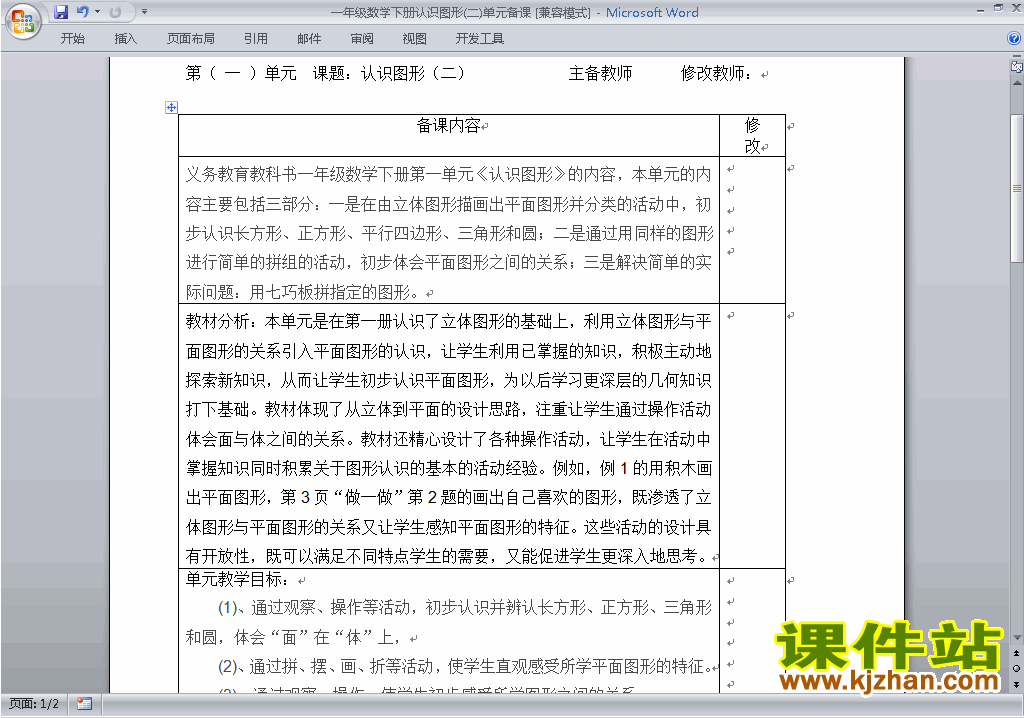Image resolution: width=1024 pixels, height=718 pixels.
Task: Click the macro recording status bar icon
Action: (84, 704)
